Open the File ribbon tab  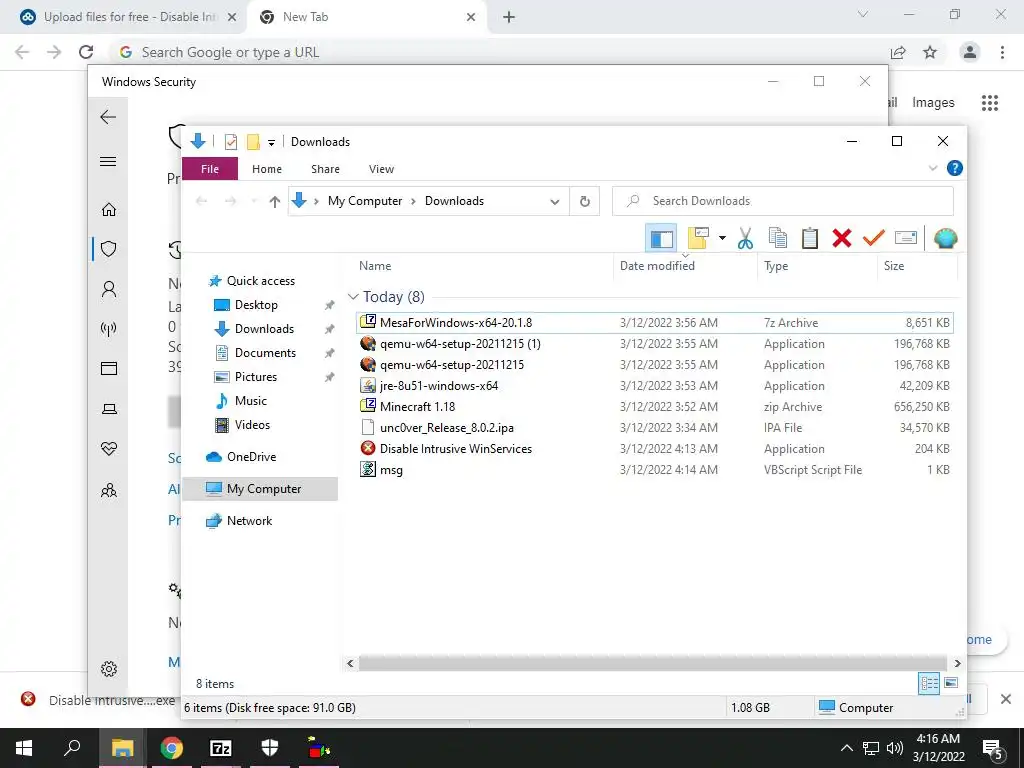210,168
